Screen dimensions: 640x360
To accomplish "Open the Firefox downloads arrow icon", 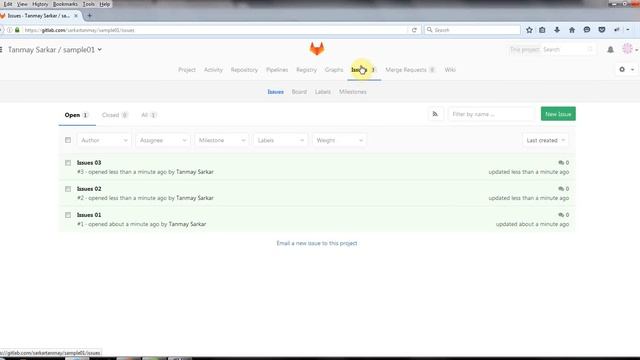I will tap(557, 30).
